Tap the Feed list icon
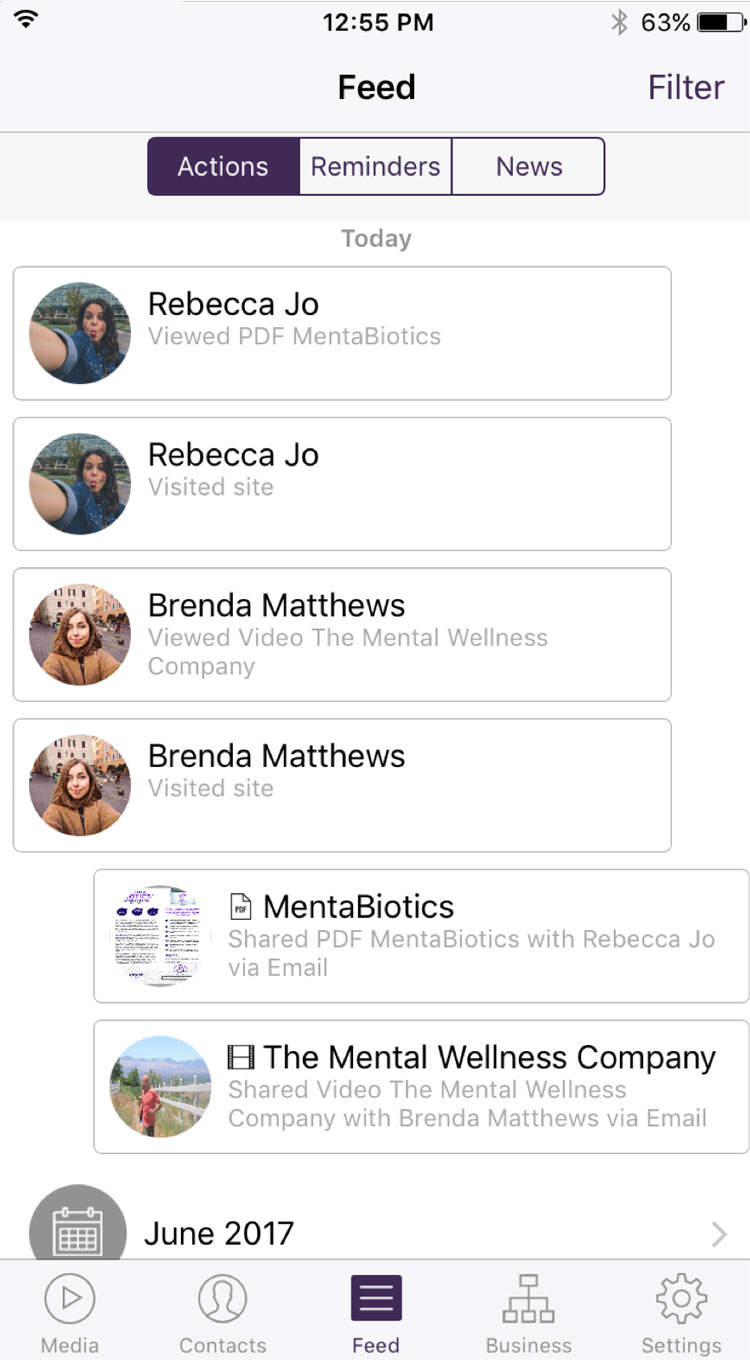This screenshot has height=1360, width=750. [x=376, y=1298]
